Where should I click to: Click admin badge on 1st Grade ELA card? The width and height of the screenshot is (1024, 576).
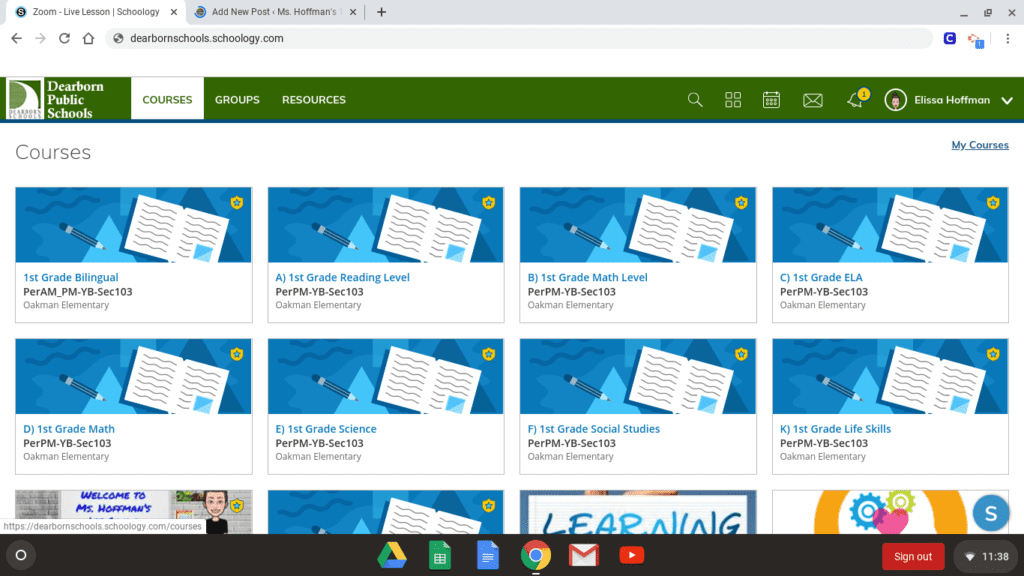(x=993, y=202)
